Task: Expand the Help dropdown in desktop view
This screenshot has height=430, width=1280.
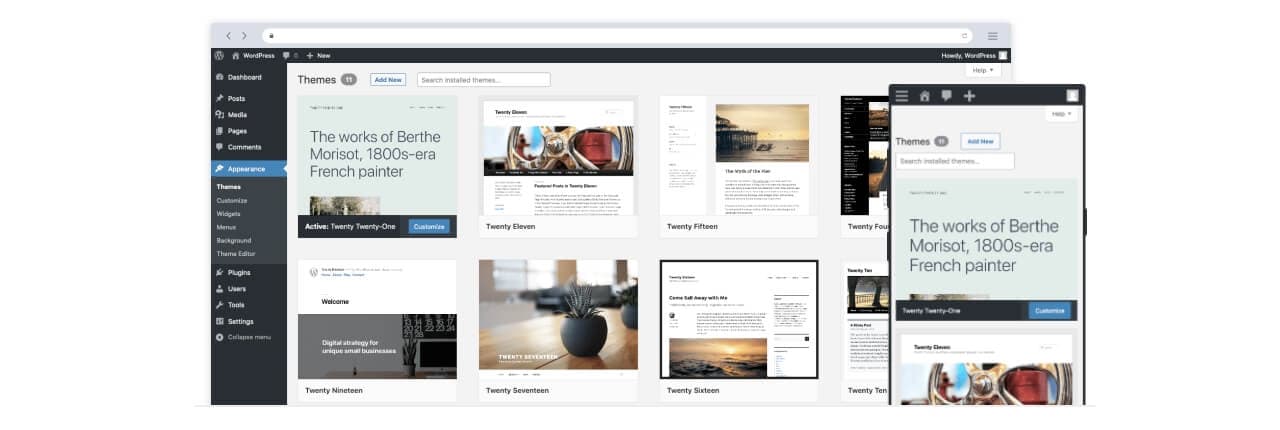Action: [983, 70]
